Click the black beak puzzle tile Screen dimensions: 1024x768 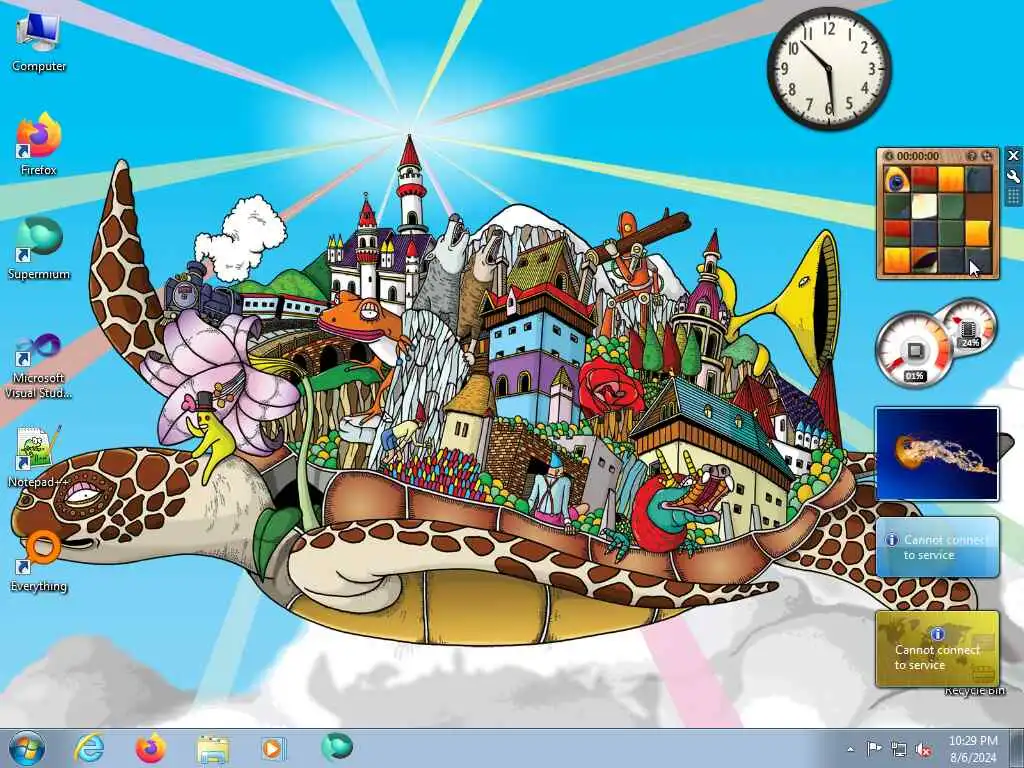click(924, 261)
